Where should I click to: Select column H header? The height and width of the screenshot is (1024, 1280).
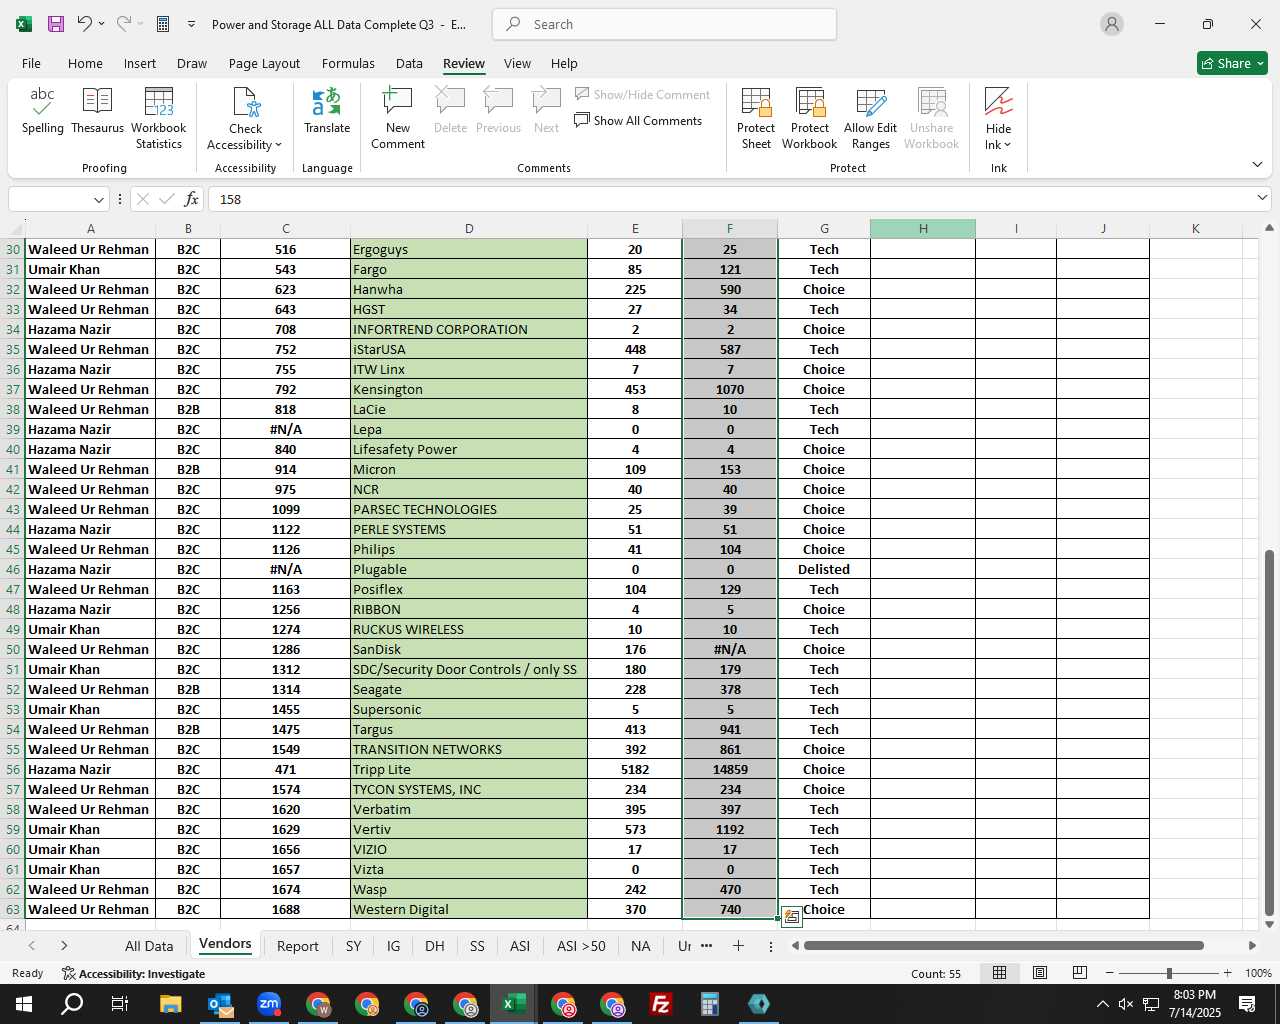(x=922, y=228)
